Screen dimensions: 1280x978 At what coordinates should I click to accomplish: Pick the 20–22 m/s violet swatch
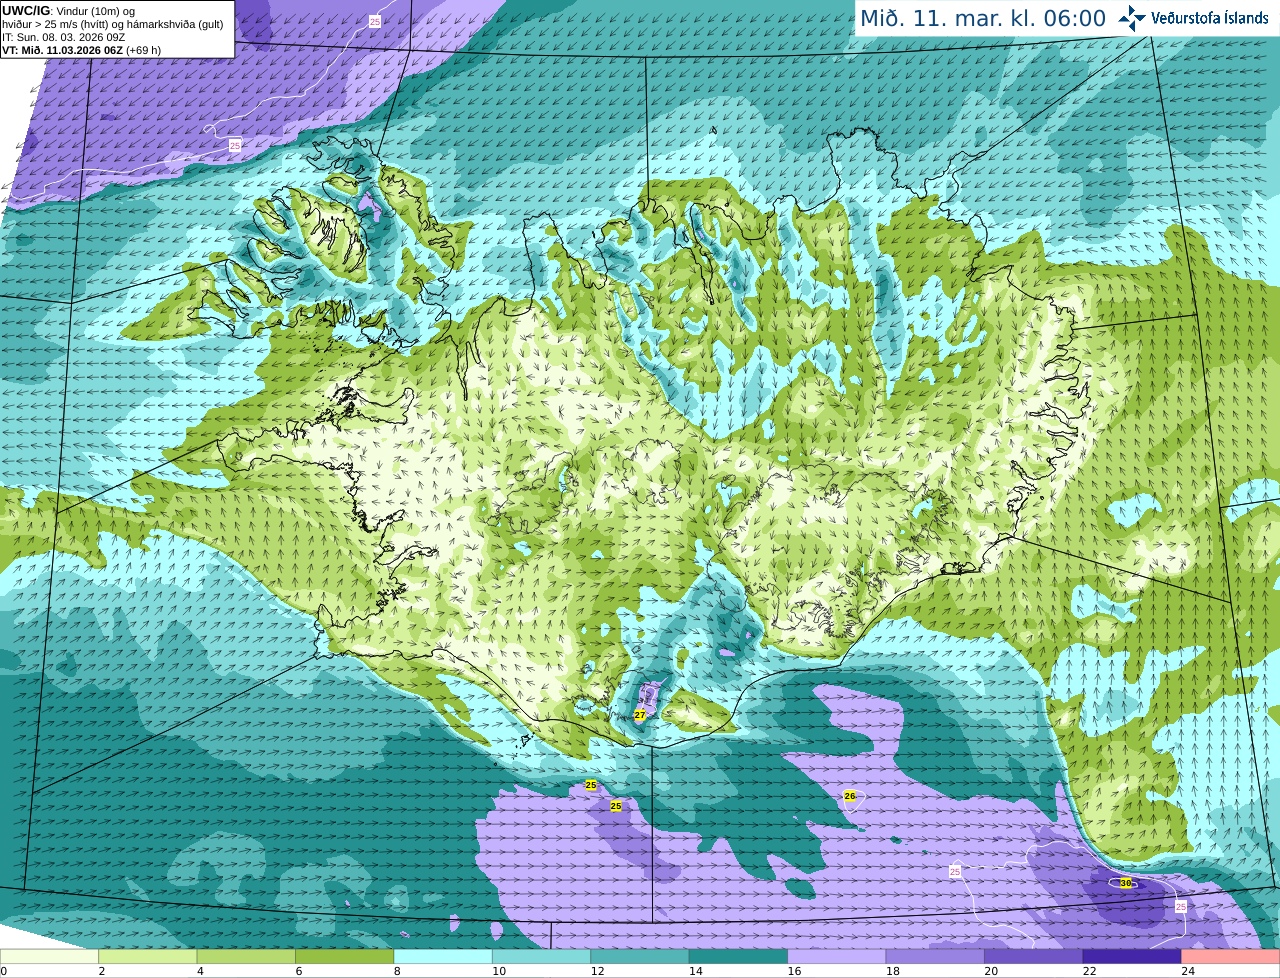[x=1034, y=956]
